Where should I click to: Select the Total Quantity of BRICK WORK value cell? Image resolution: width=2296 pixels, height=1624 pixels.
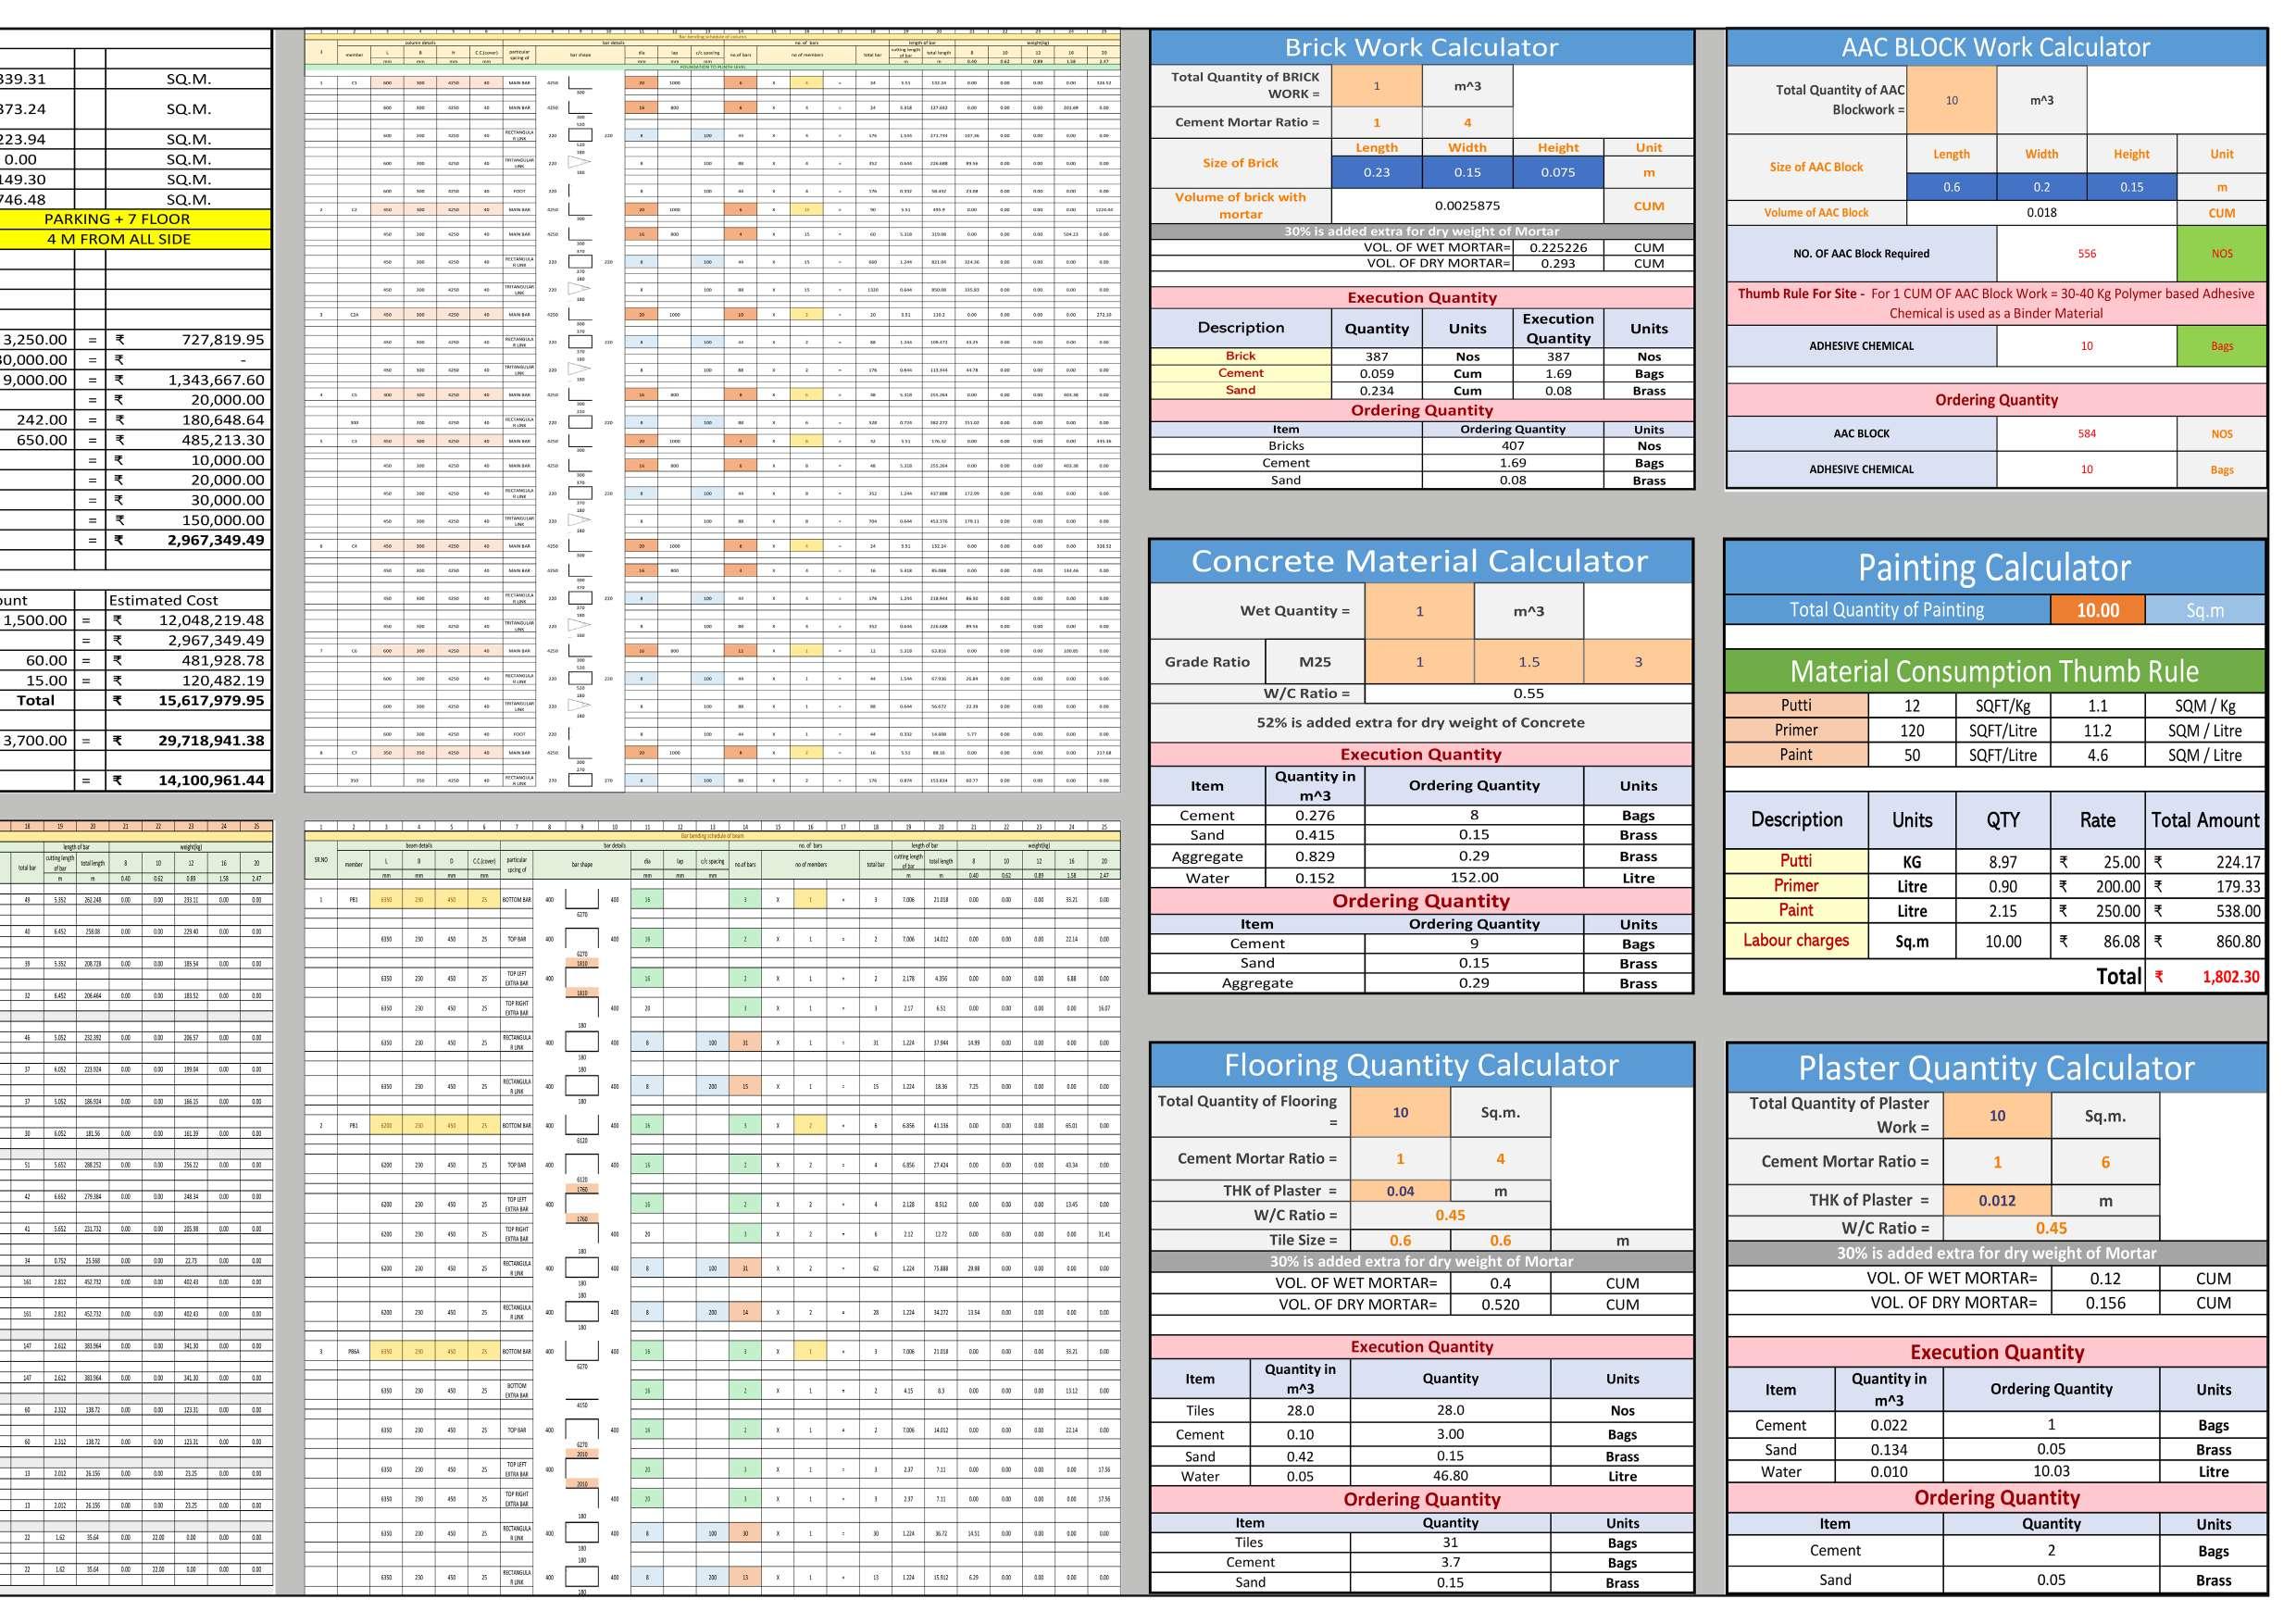[1376, 86]
